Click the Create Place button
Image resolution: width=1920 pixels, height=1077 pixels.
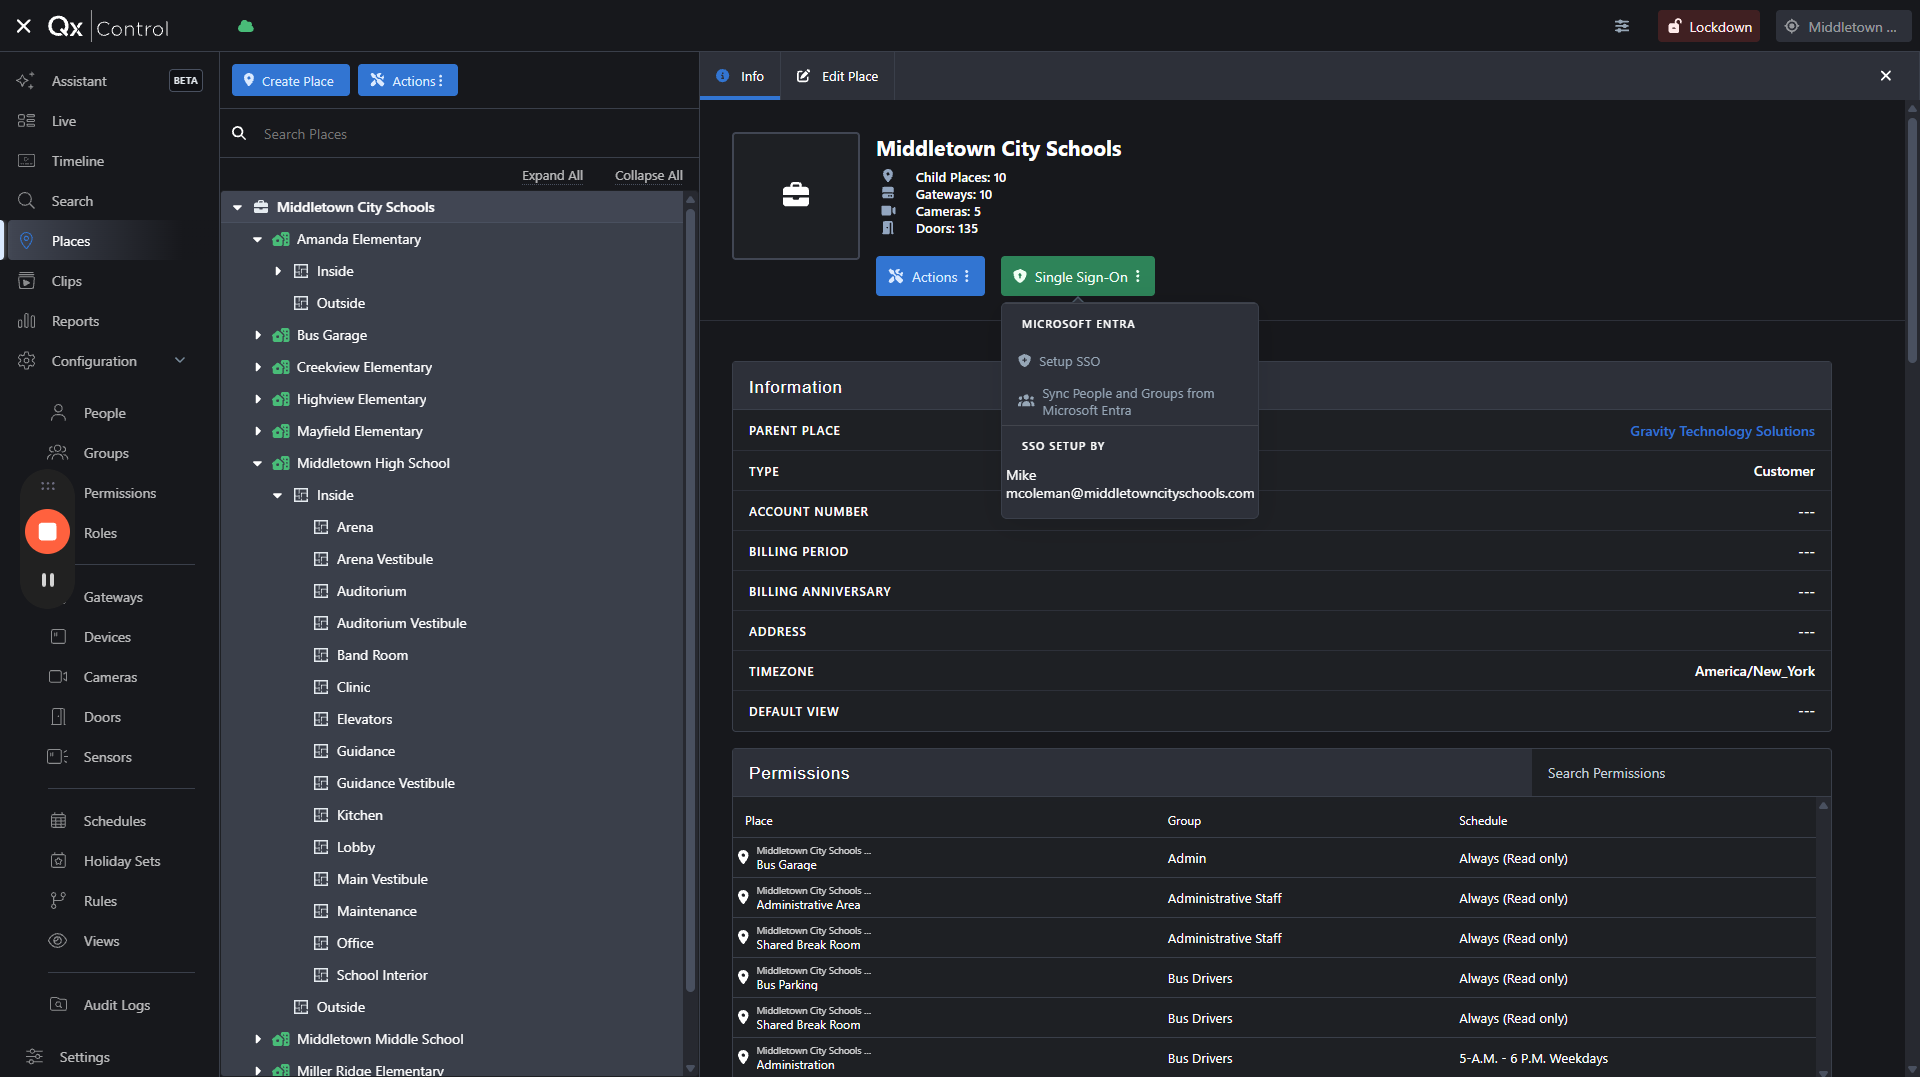(x=291, y=81)
